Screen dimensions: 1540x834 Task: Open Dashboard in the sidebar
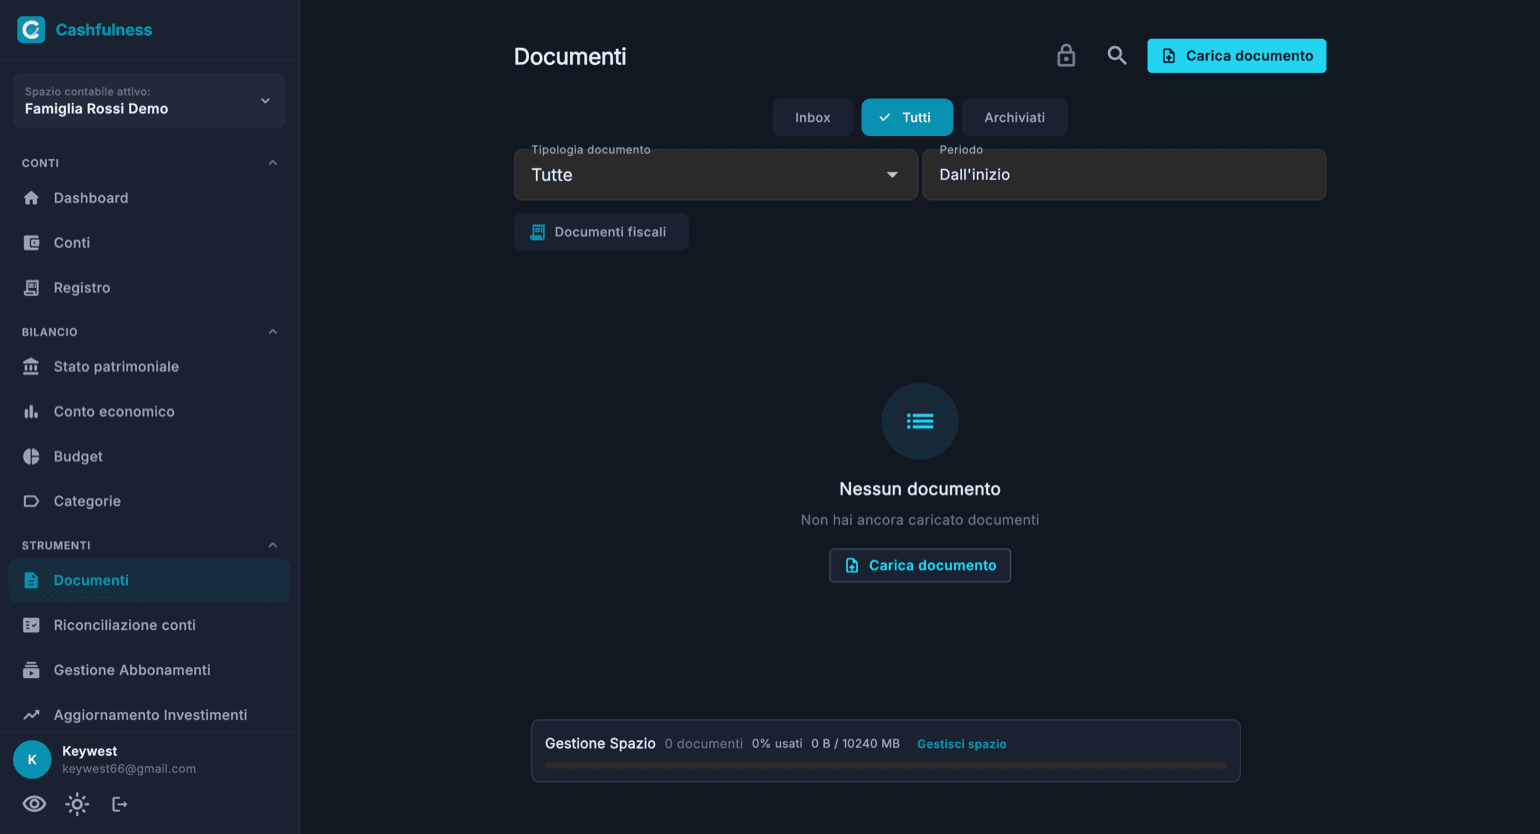(x=149, y=198)
